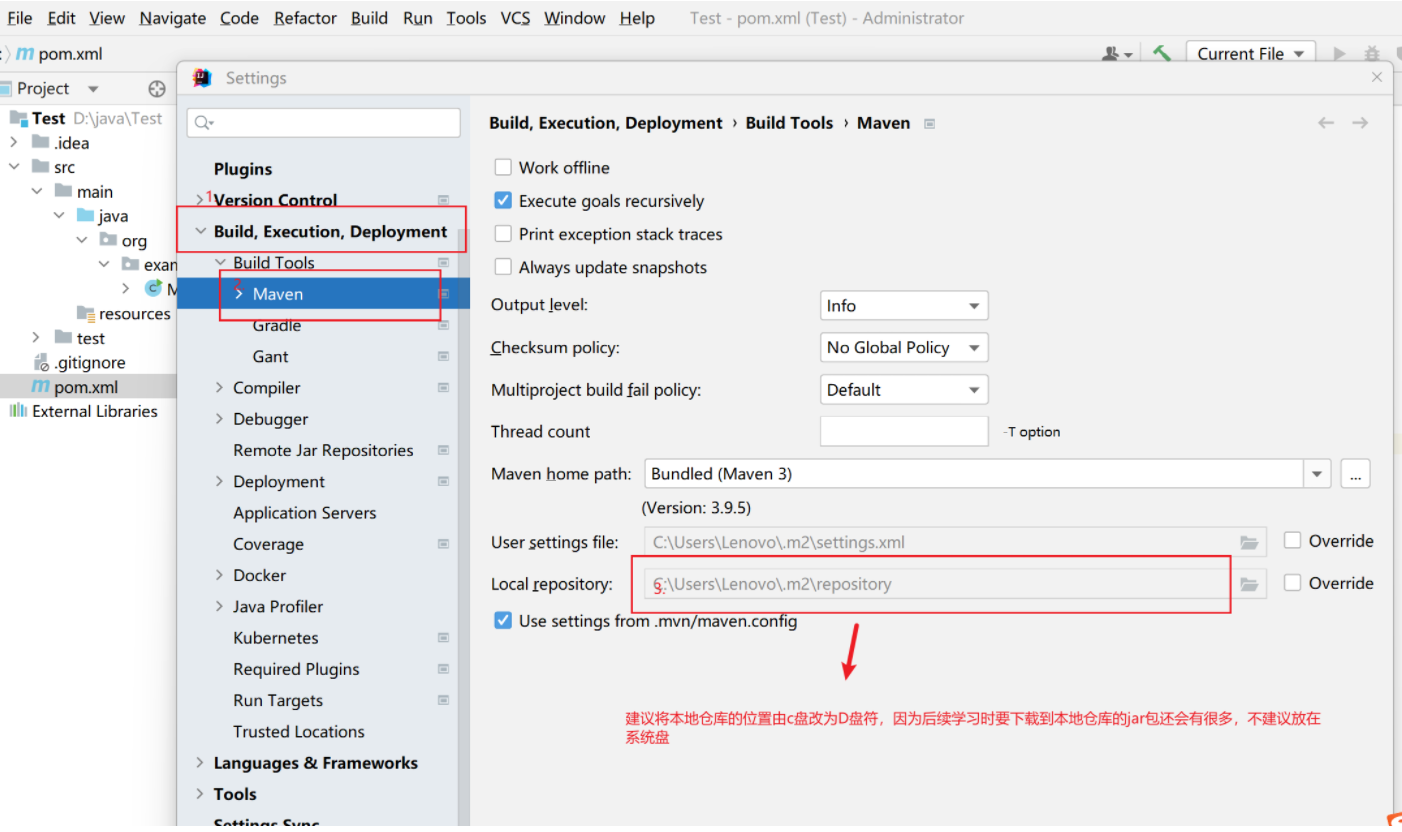Expand the test folder in Project tree
Image resolution: width=1402 pixels, height=832 pixels.
37,338
